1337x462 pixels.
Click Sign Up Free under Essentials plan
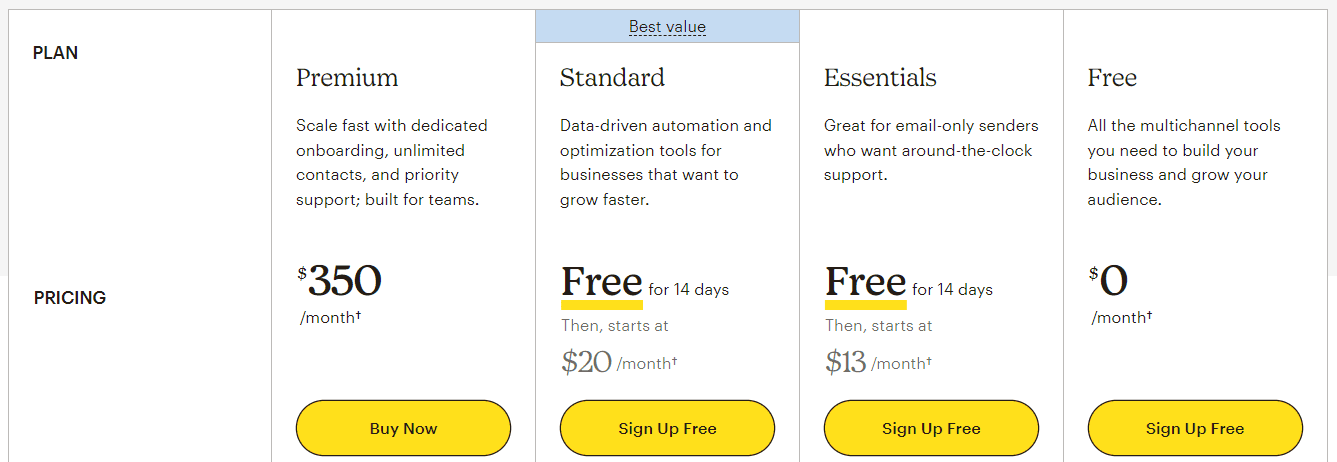[x=931, y=428]
